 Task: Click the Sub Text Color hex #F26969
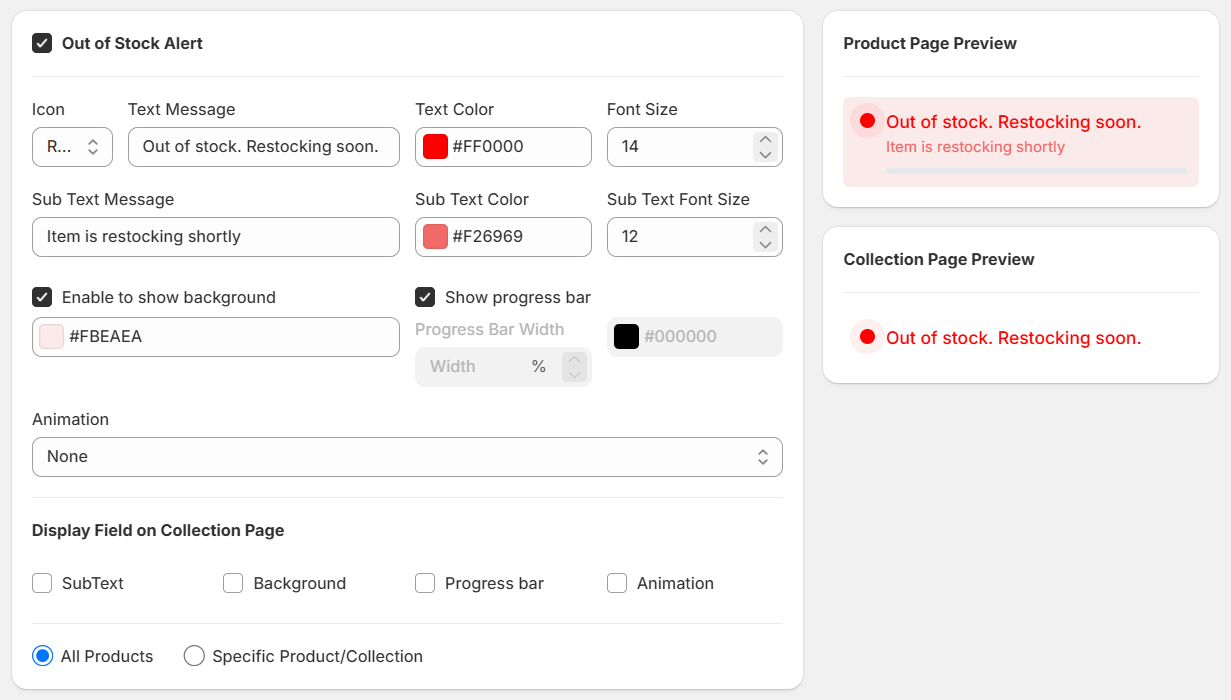(x=488, y=237)
